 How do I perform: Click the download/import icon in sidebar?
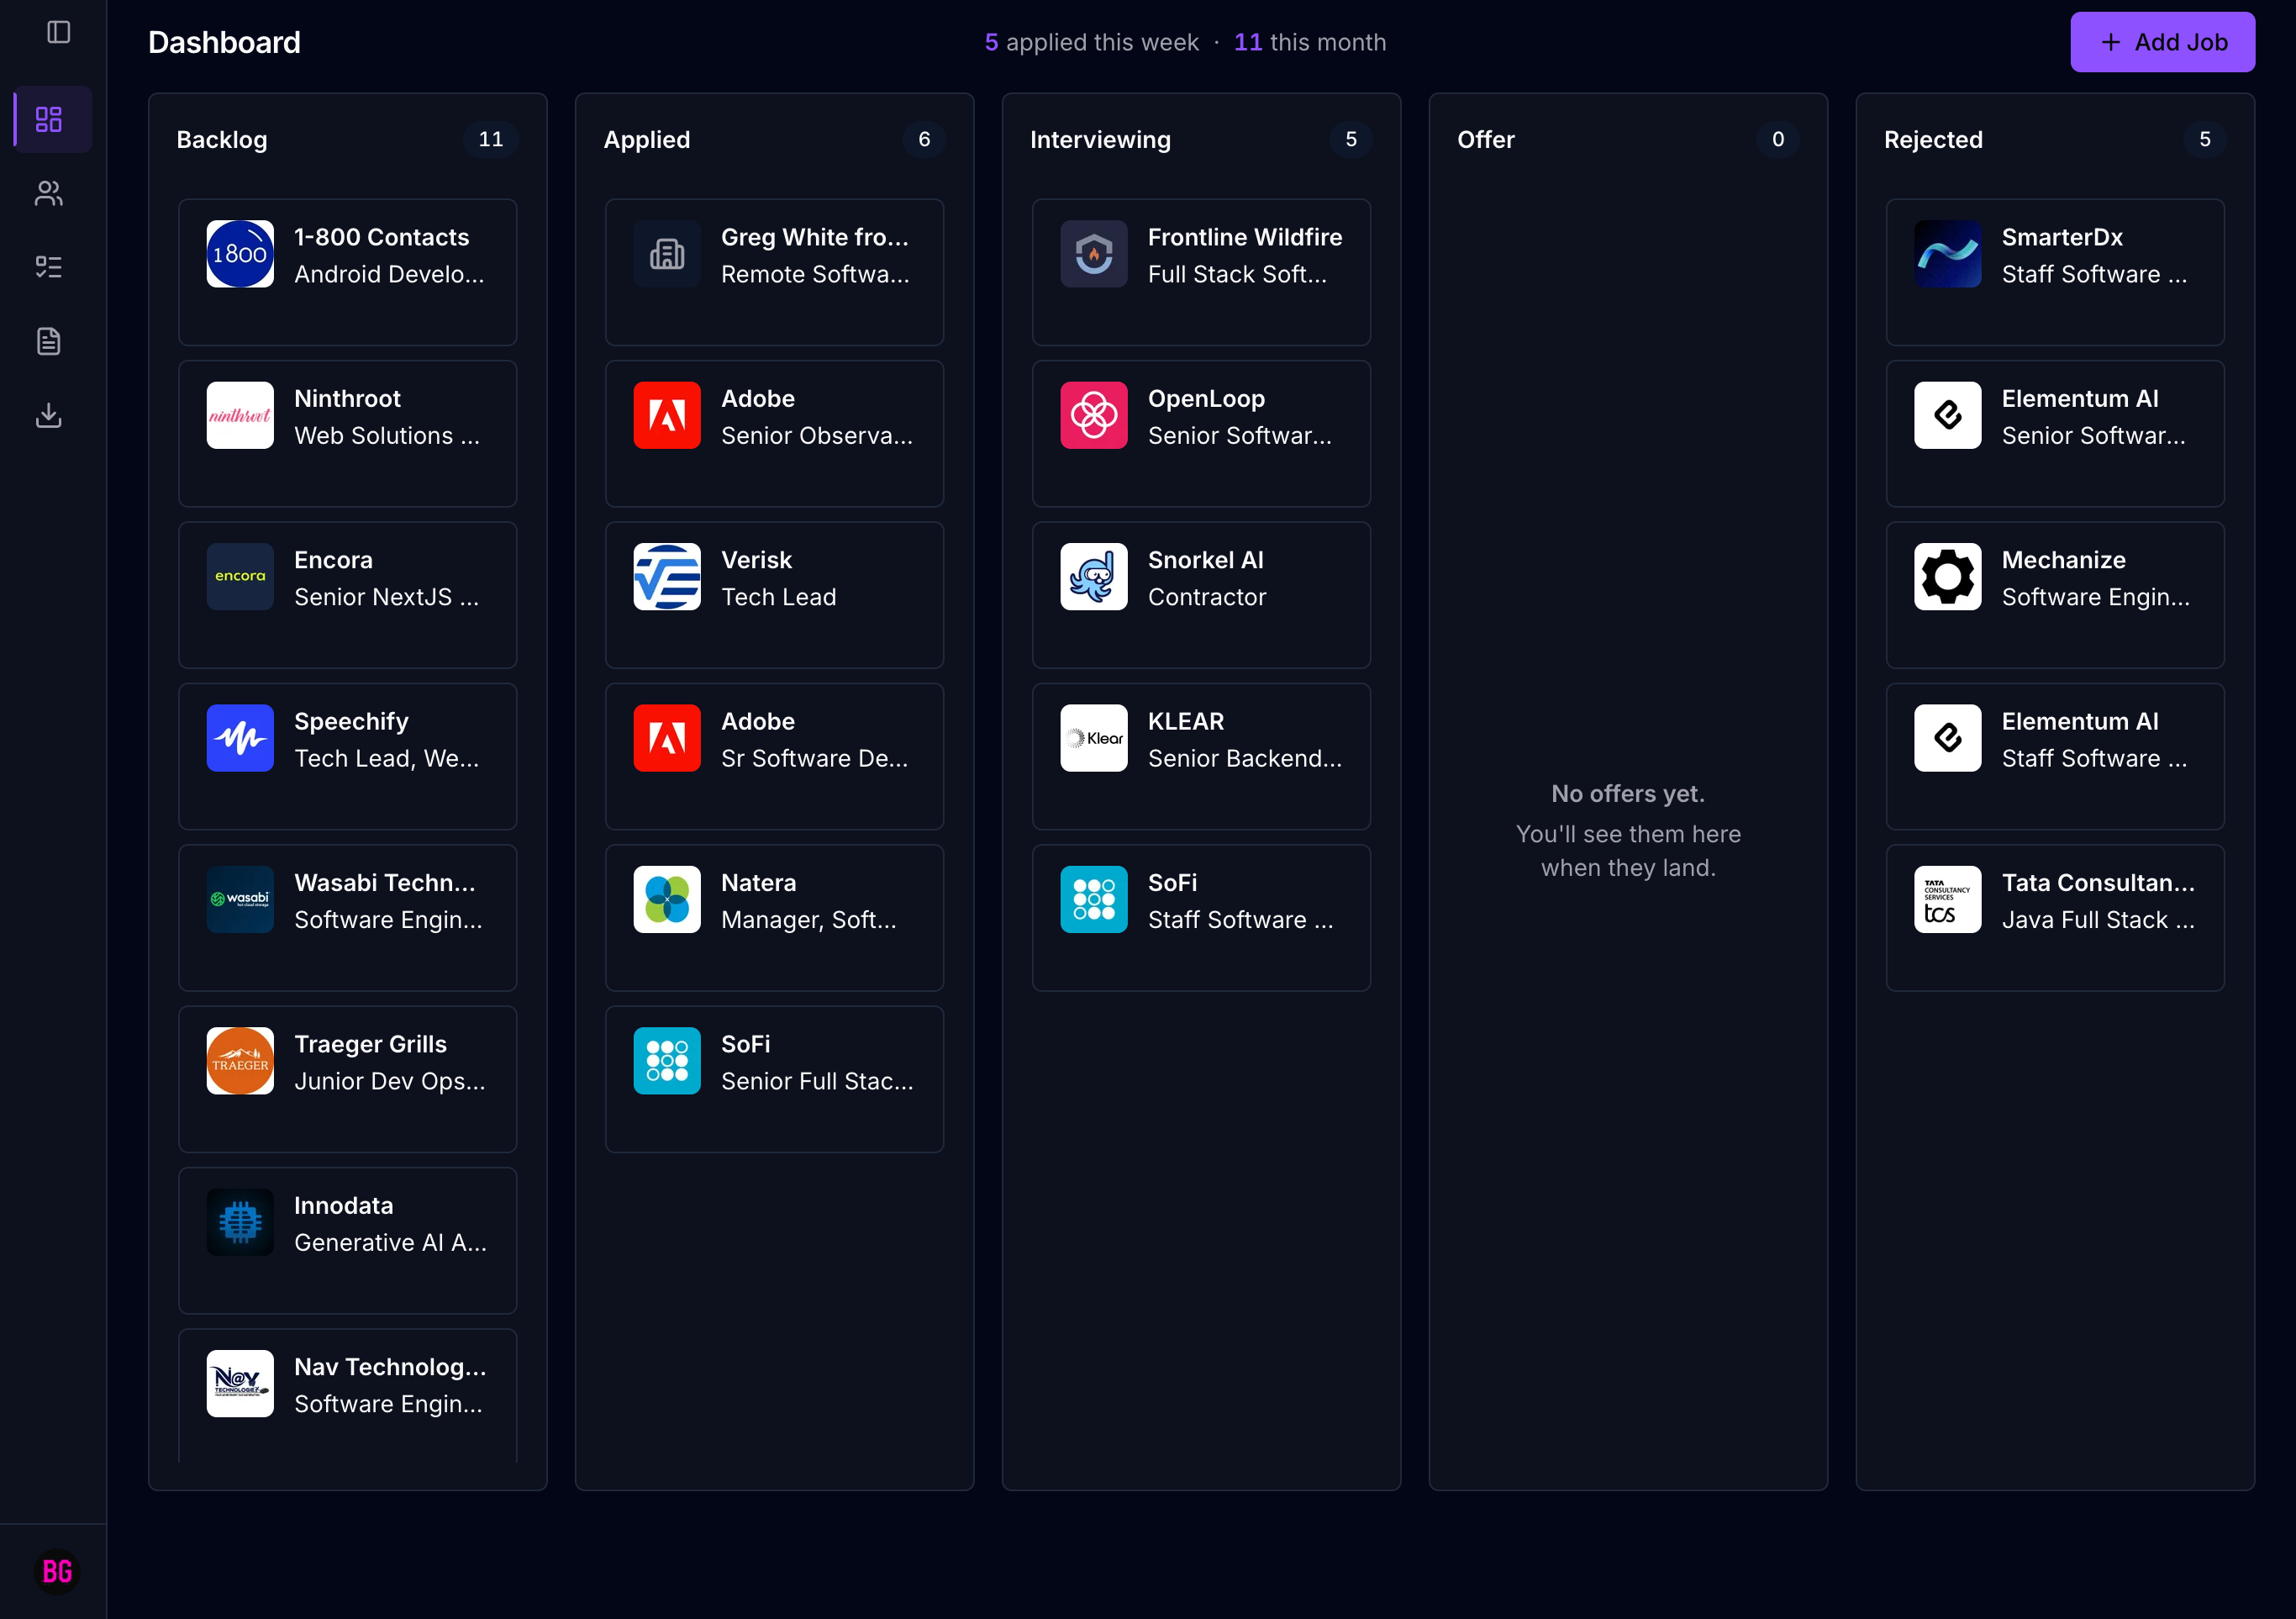pyautogui.click(x=49, y=415)
